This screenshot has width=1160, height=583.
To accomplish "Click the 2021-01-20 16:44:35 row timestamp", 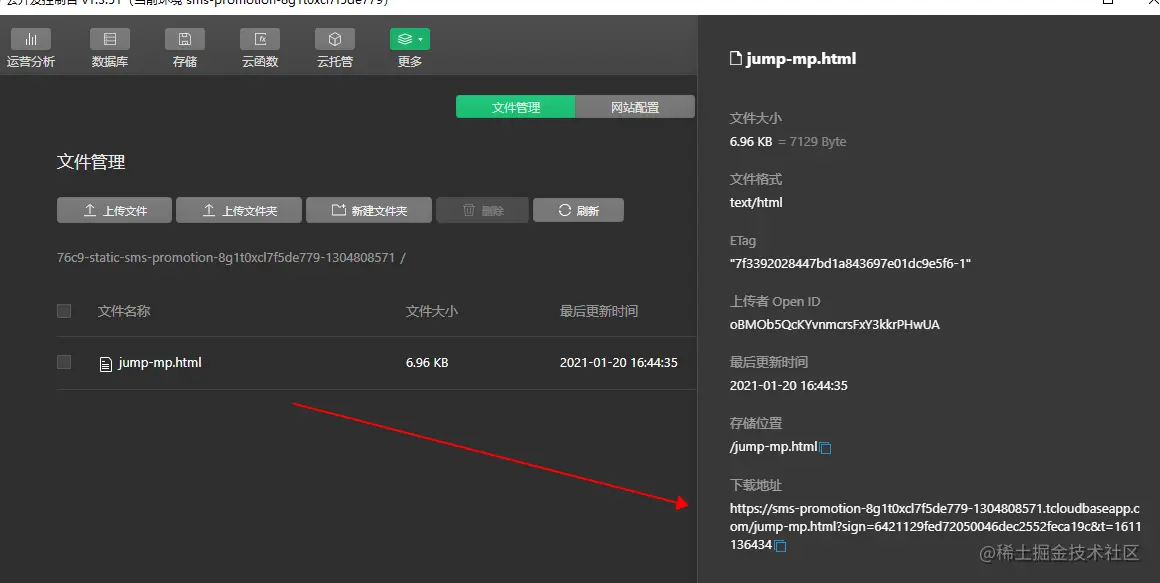I will tap(618, 363).
